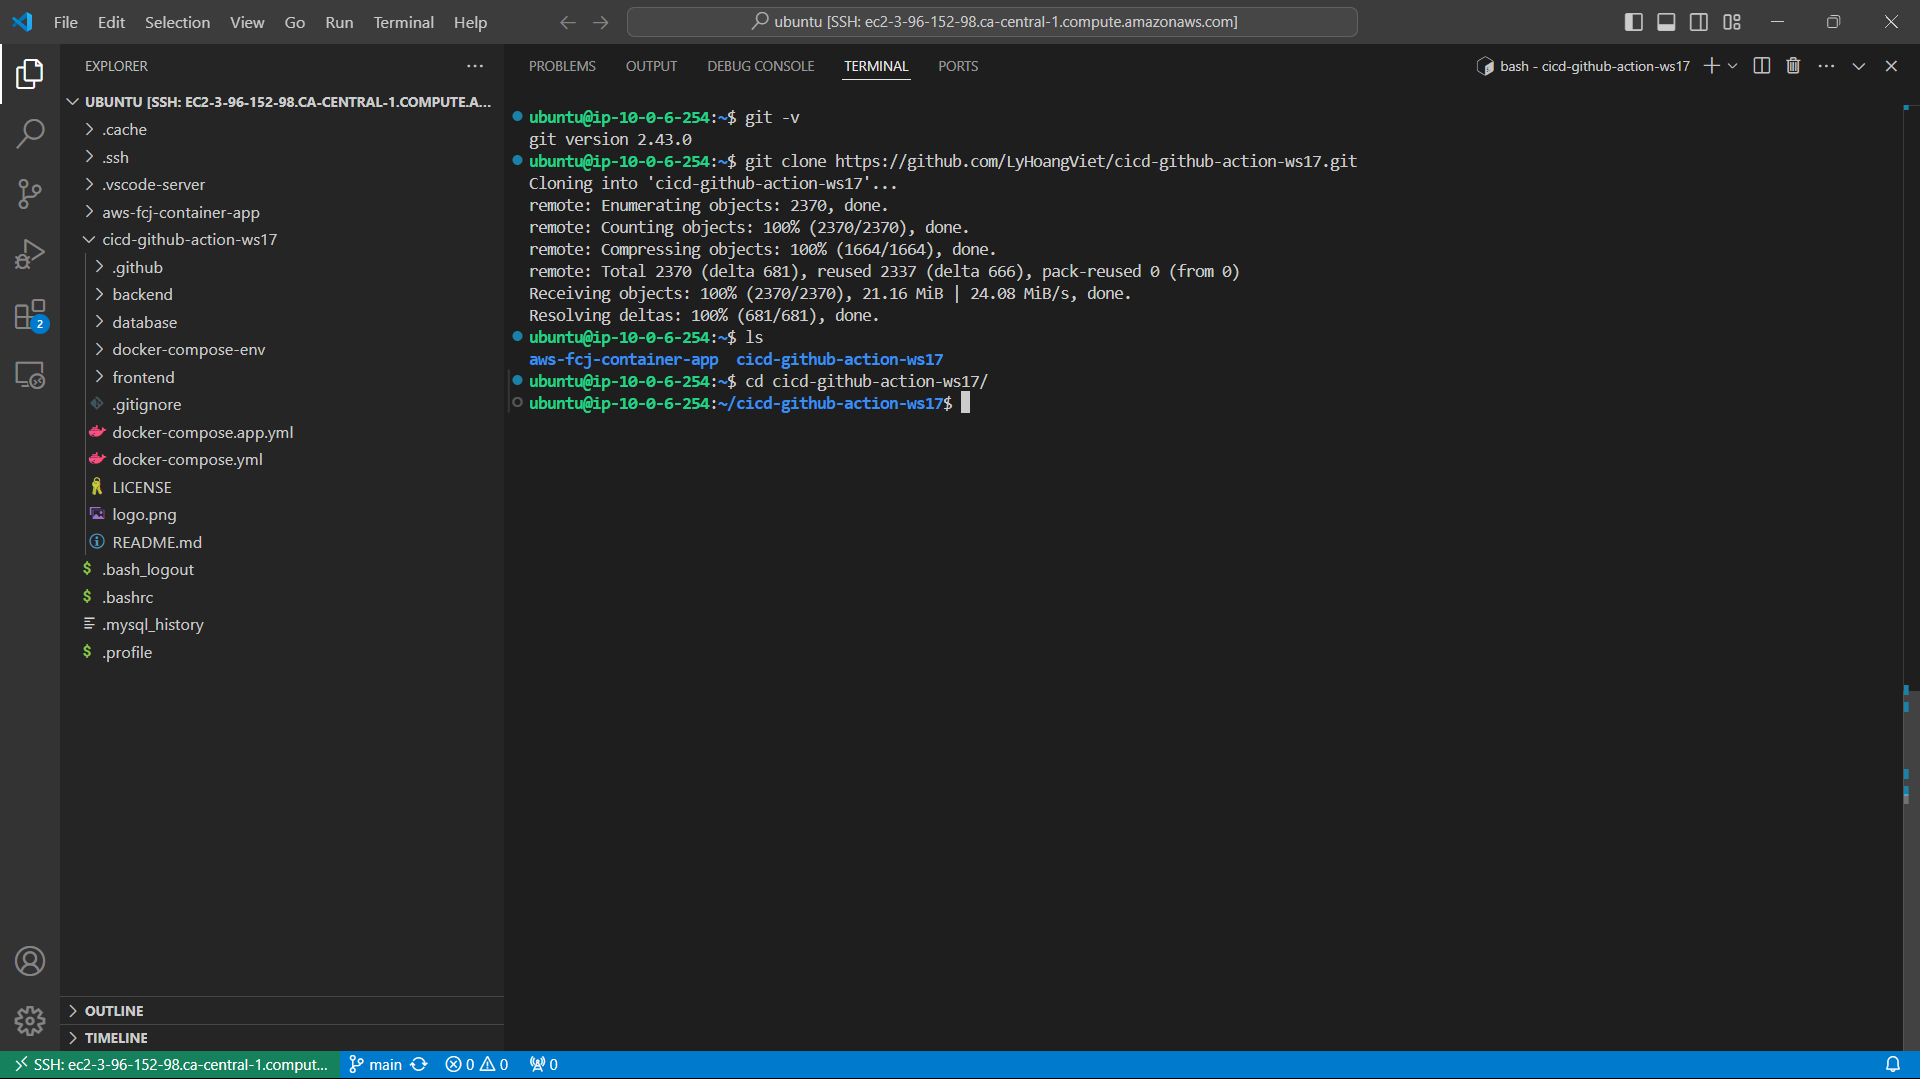Click the SSH remote host status button
This screenshot has width=1920, height=1079.
coord(170,1065)
